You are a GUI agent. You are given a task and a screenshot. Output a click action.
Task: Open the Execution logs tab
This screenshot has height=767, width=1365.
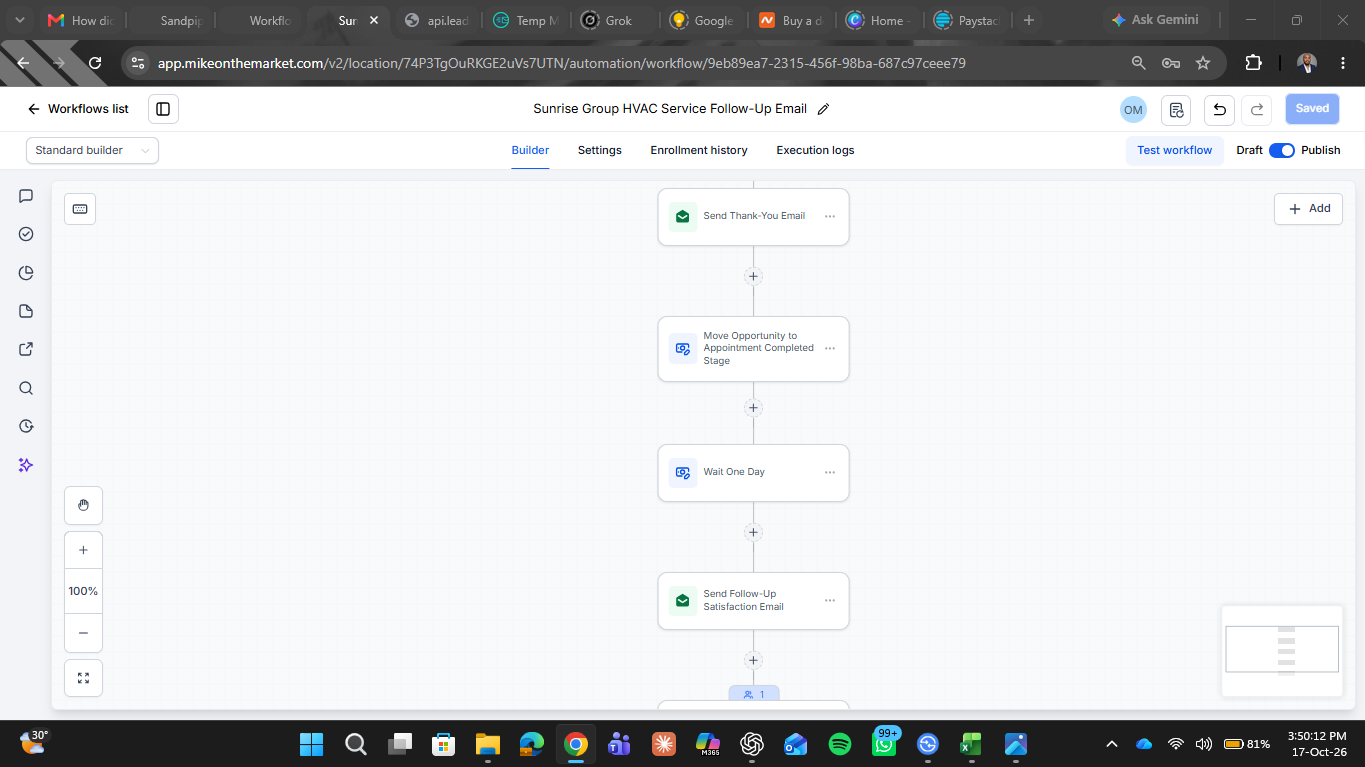pos(815,150)
